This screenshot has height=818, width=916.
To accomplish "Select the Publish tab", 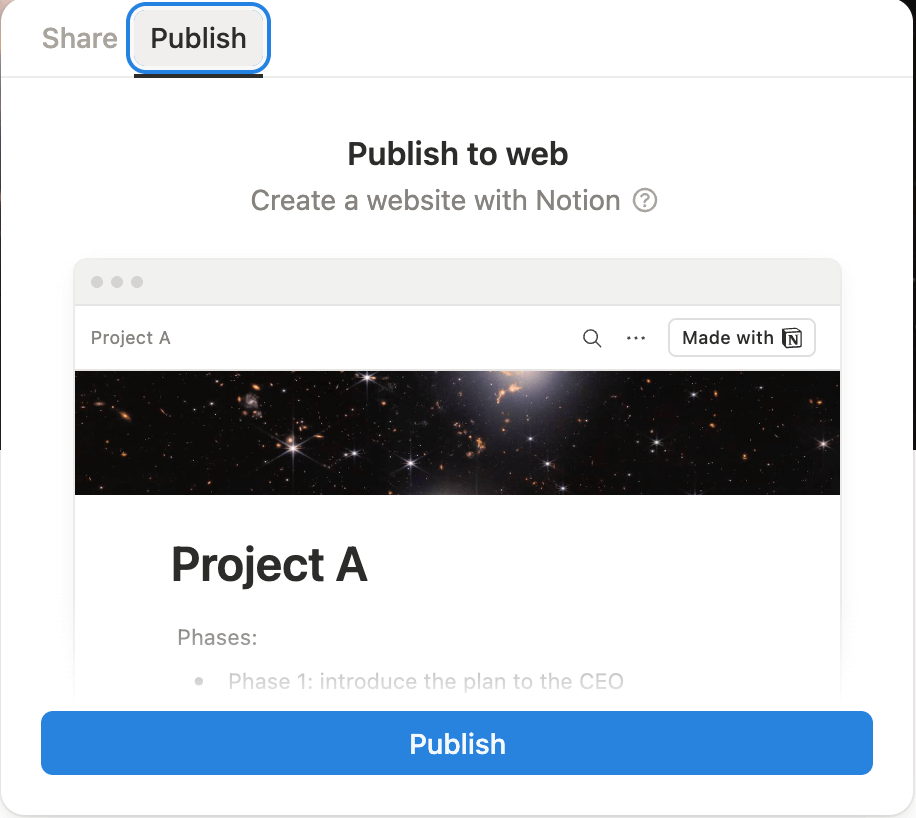I will (197, 38).
